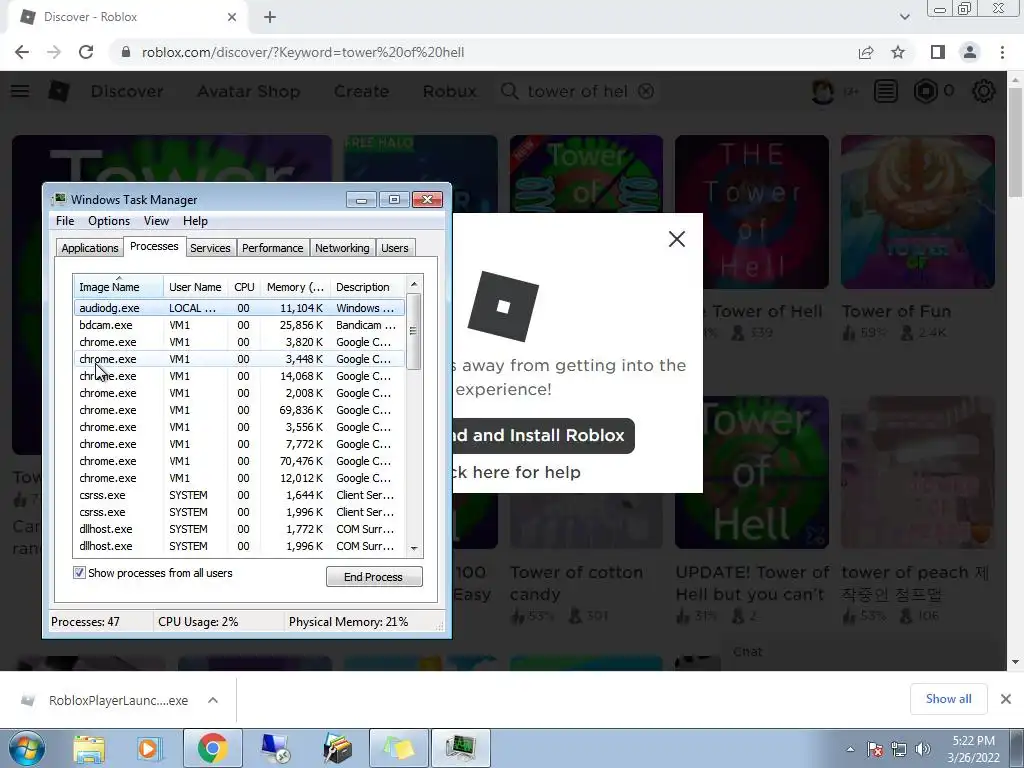Open Windows Media Player from taskbar
Image resolution: width=1024 pixels, height=768 pixels.
(149, 748)
